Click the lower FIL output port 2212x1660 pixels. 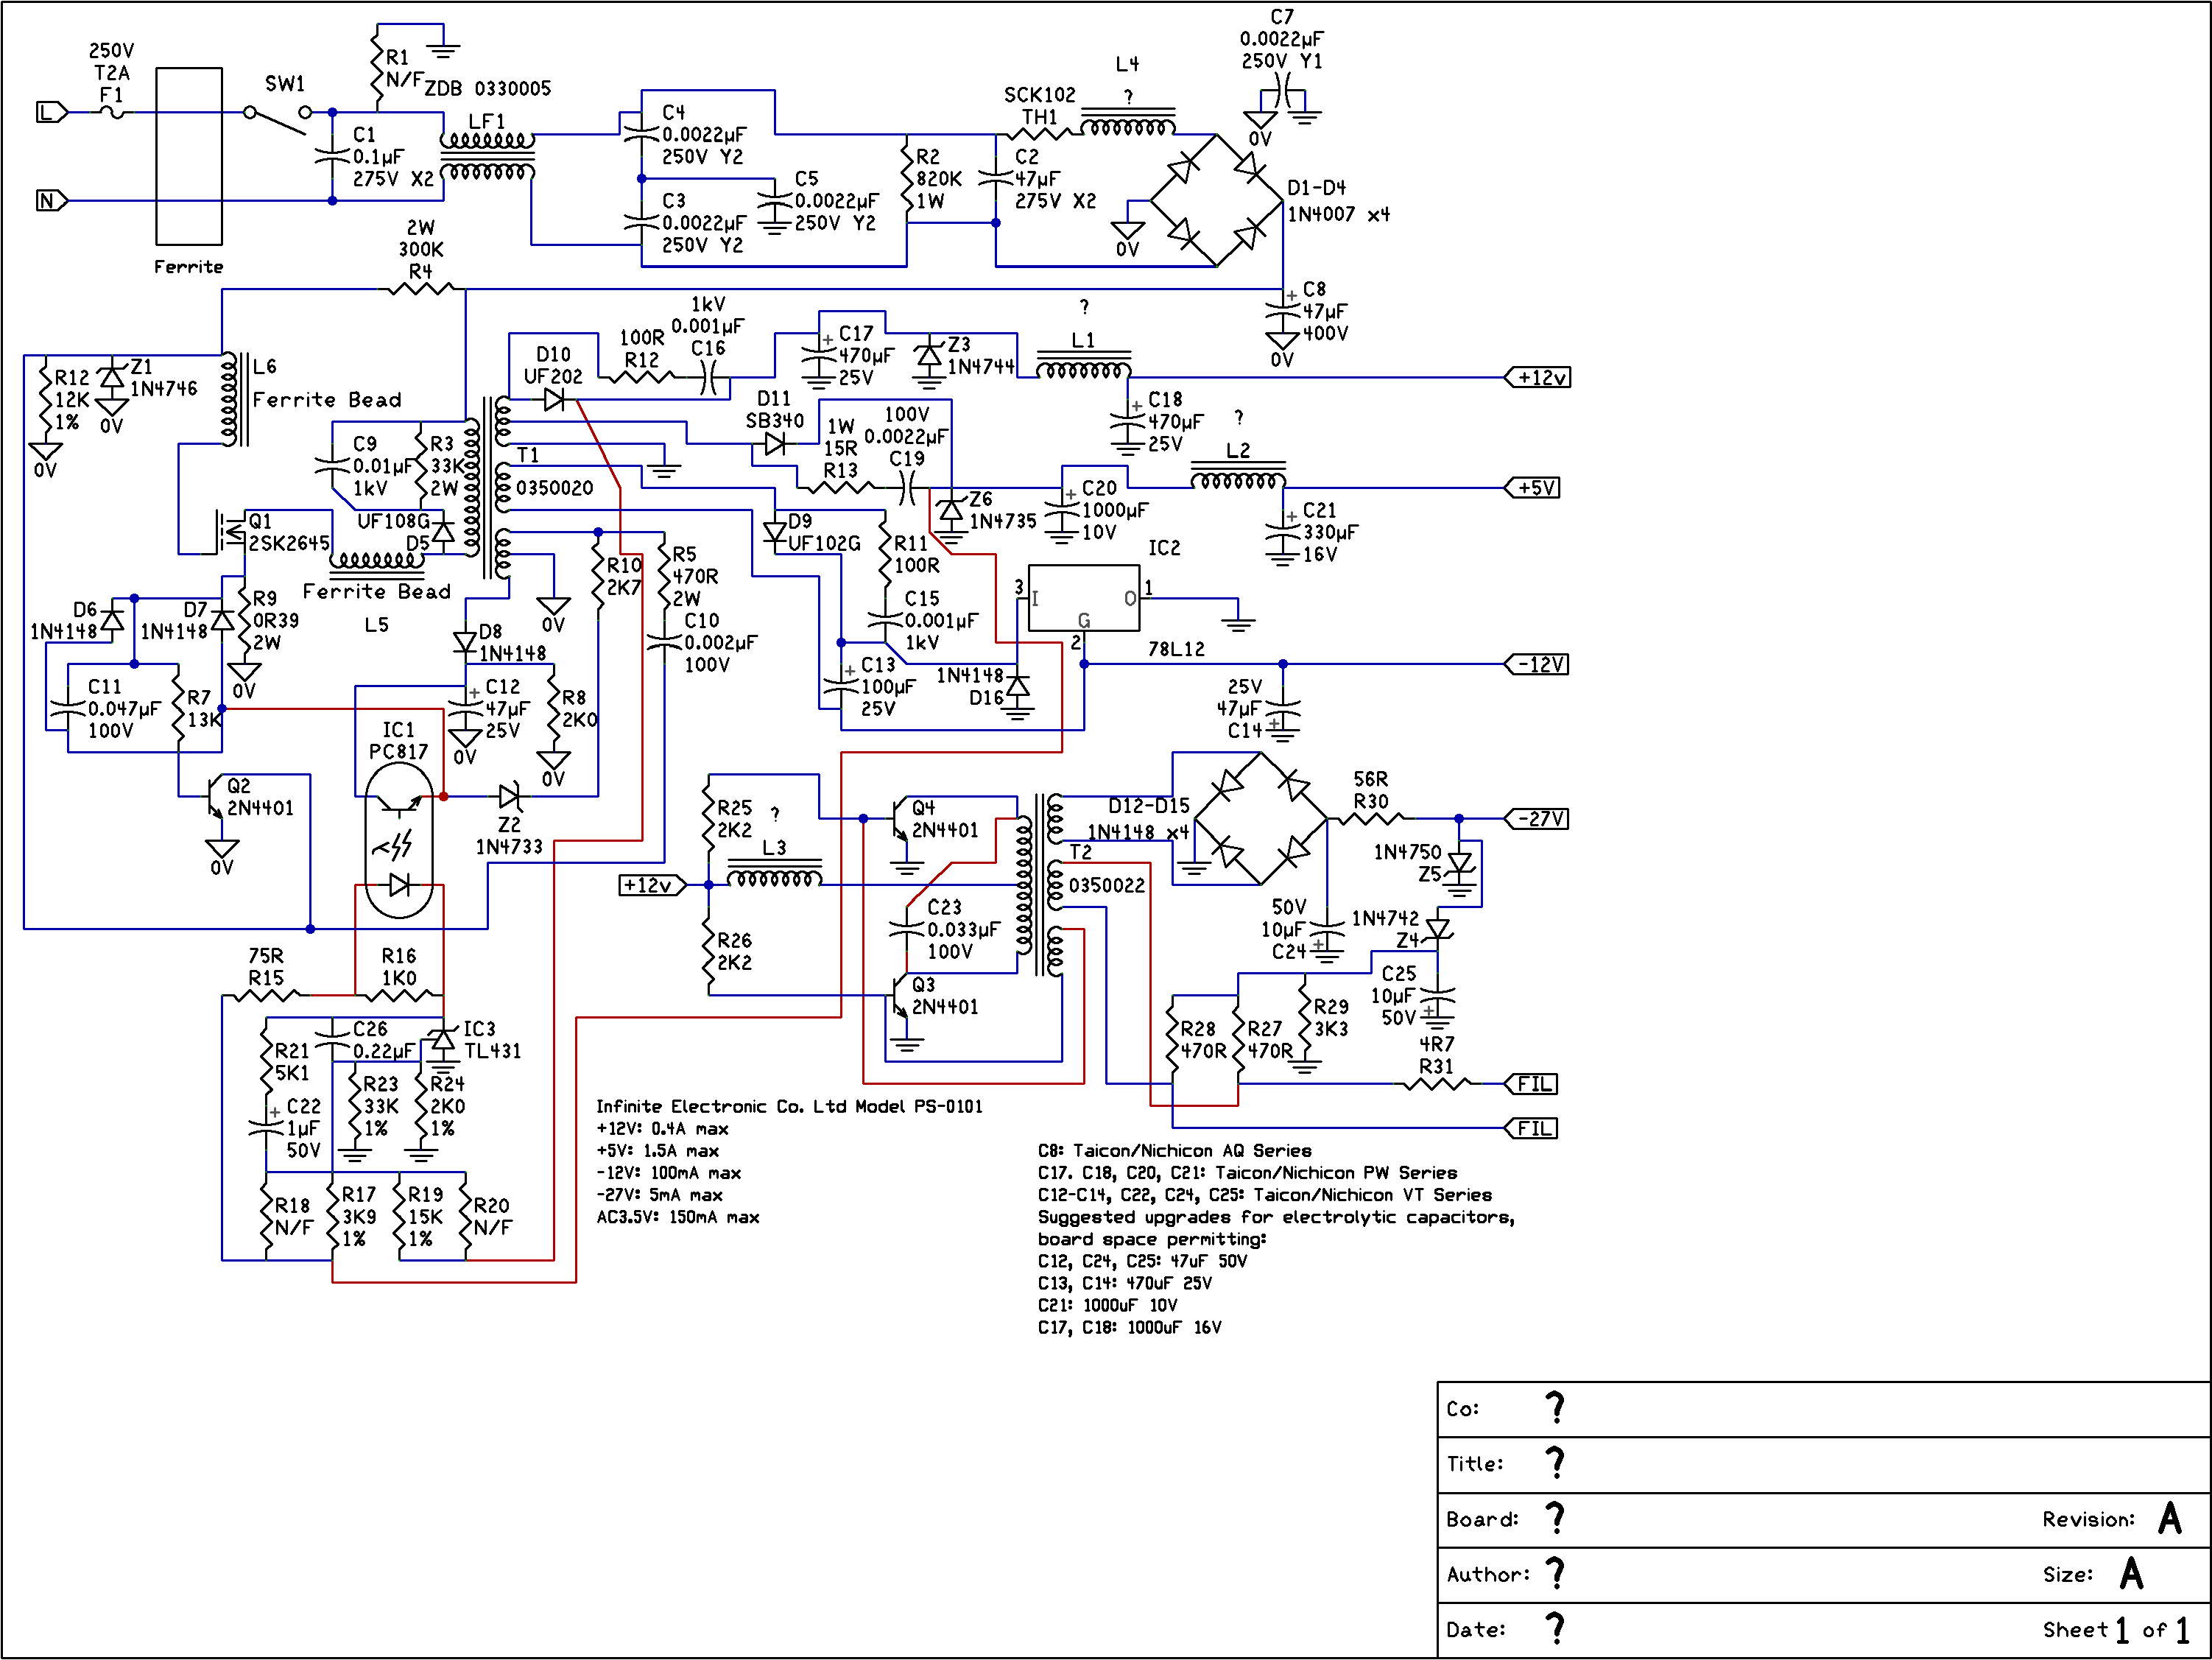click(x=1532, y=1129)
